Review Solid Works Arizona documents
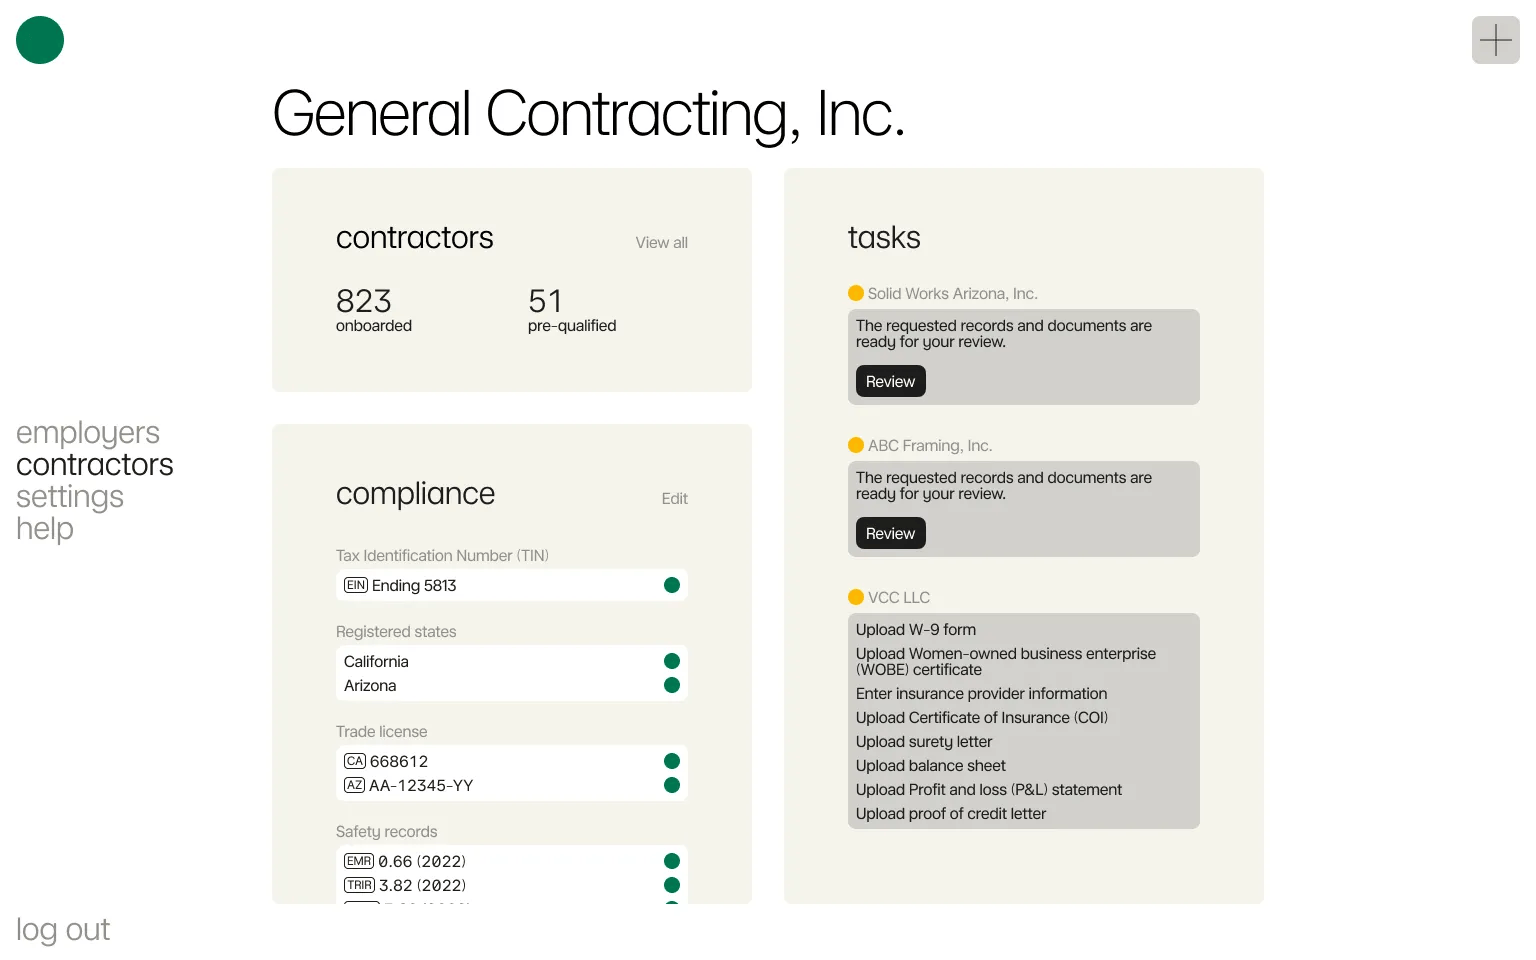The height and width of the screenshot is (960, 1536). (x=890, y=381)
